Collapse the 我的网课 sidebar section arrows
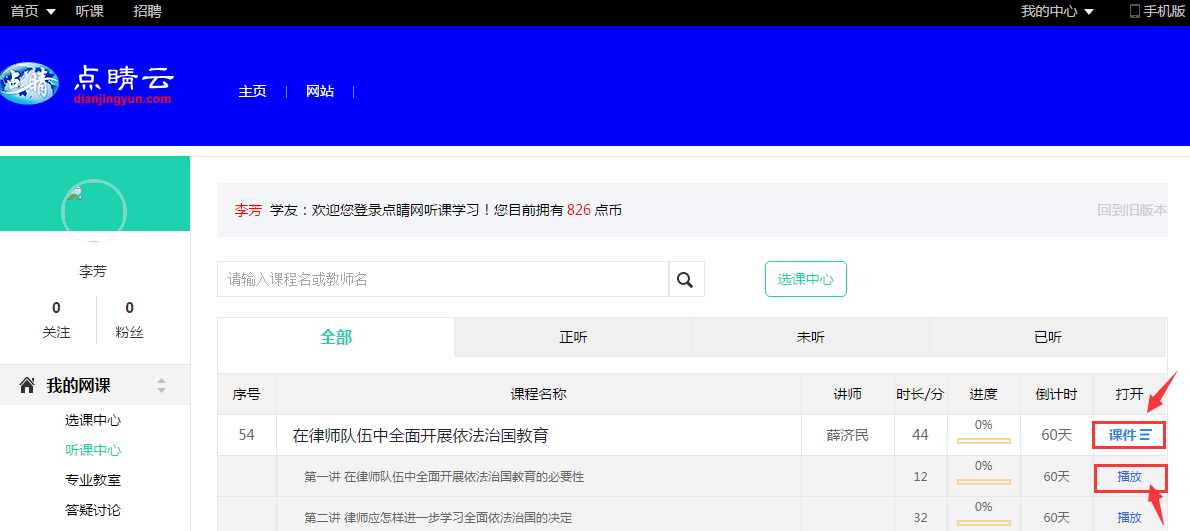 [x=161, y=386]
